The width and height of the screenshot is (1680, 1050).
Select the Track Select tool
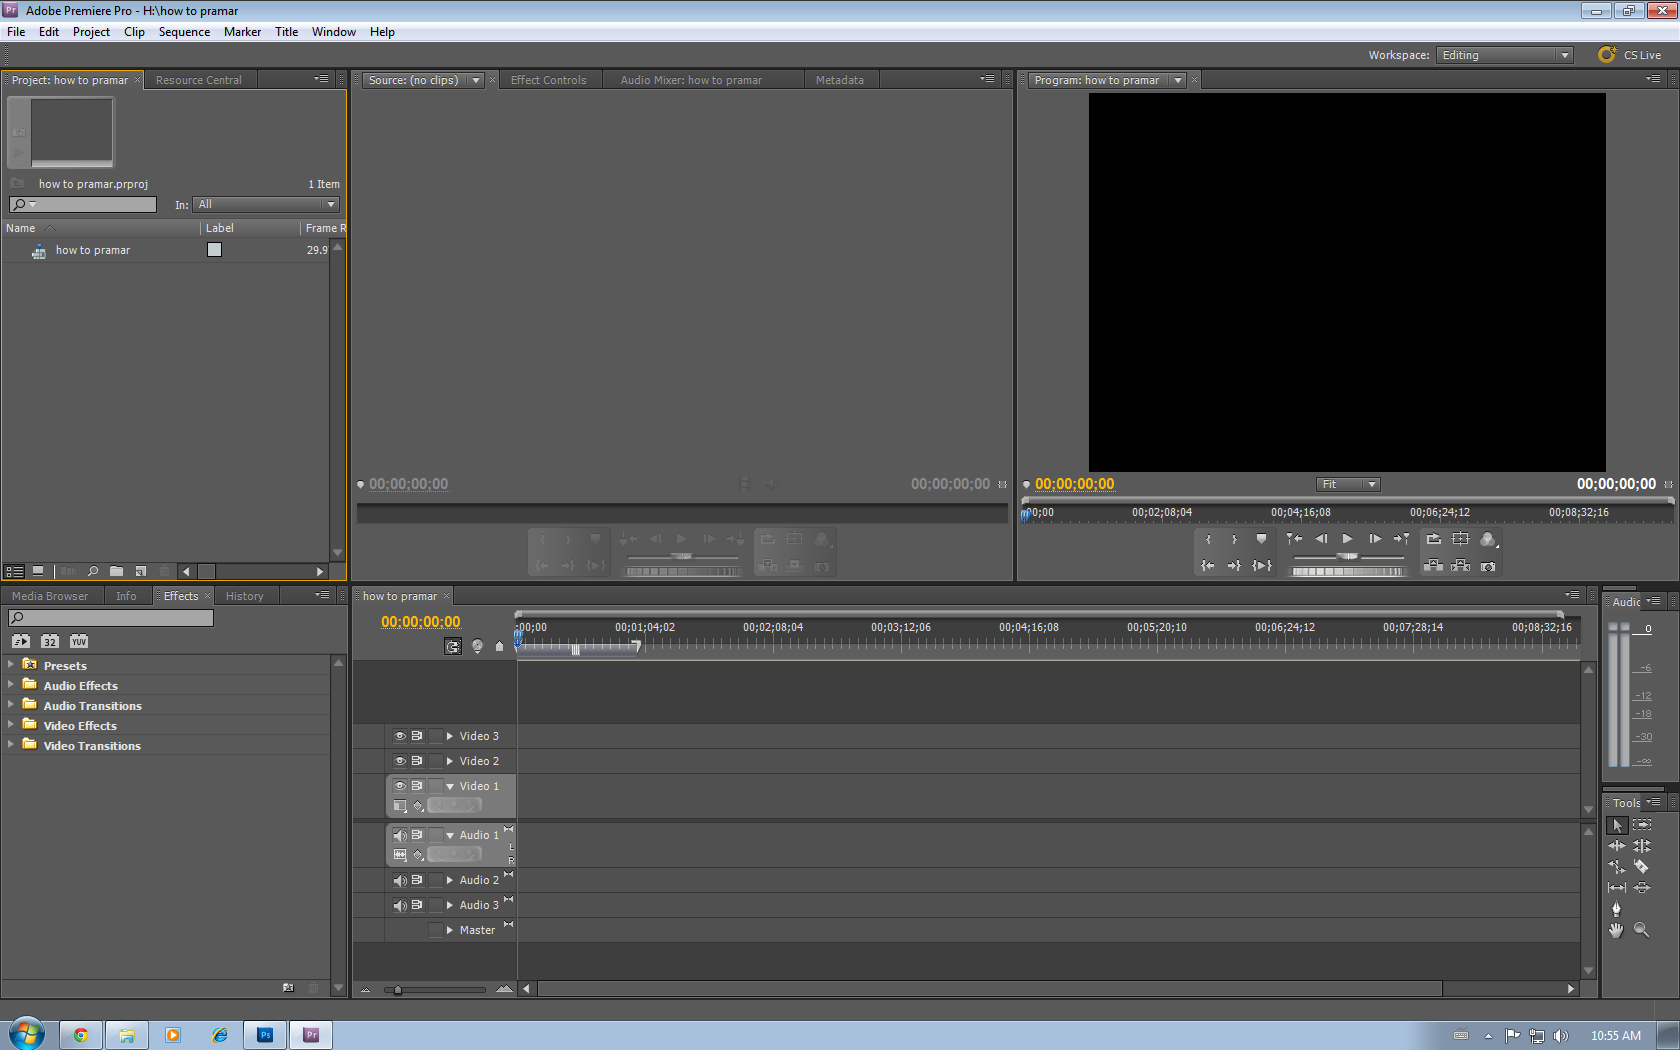click(x=1642, y=825)
